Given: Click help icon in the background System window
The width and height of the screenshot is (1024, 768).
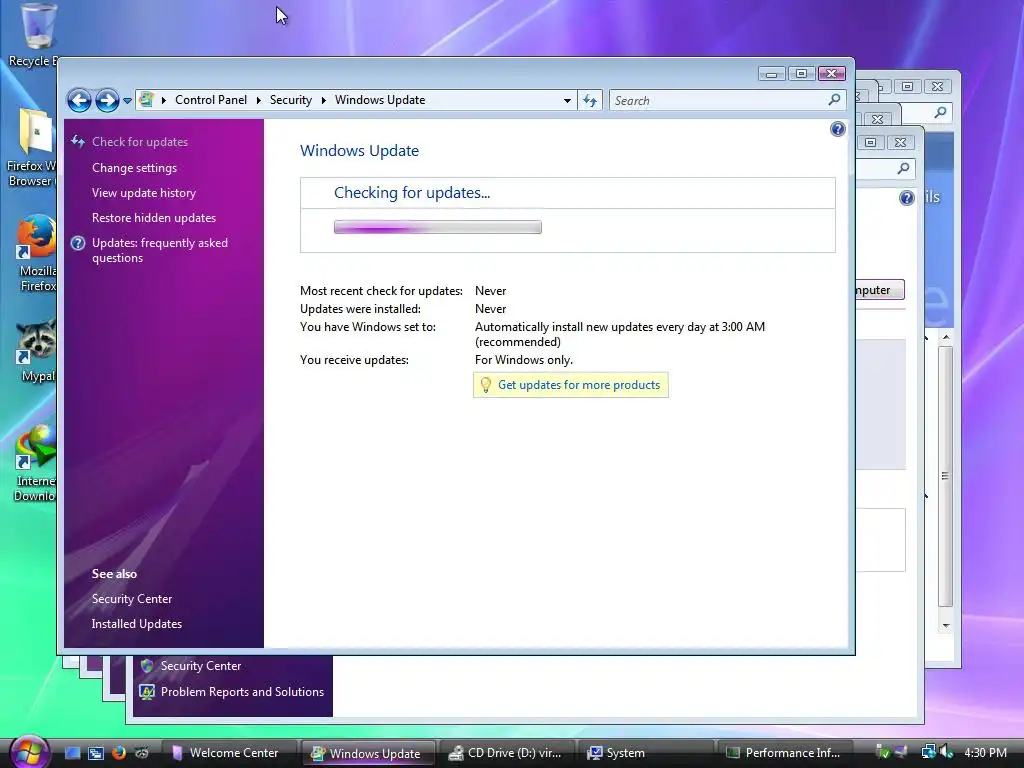Looking at the screenshot, I should pos(906,198).
